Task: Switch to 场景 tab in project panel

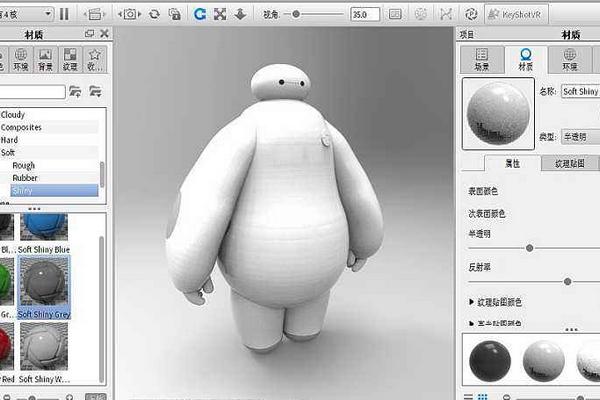Action: [x=481, y=60]
